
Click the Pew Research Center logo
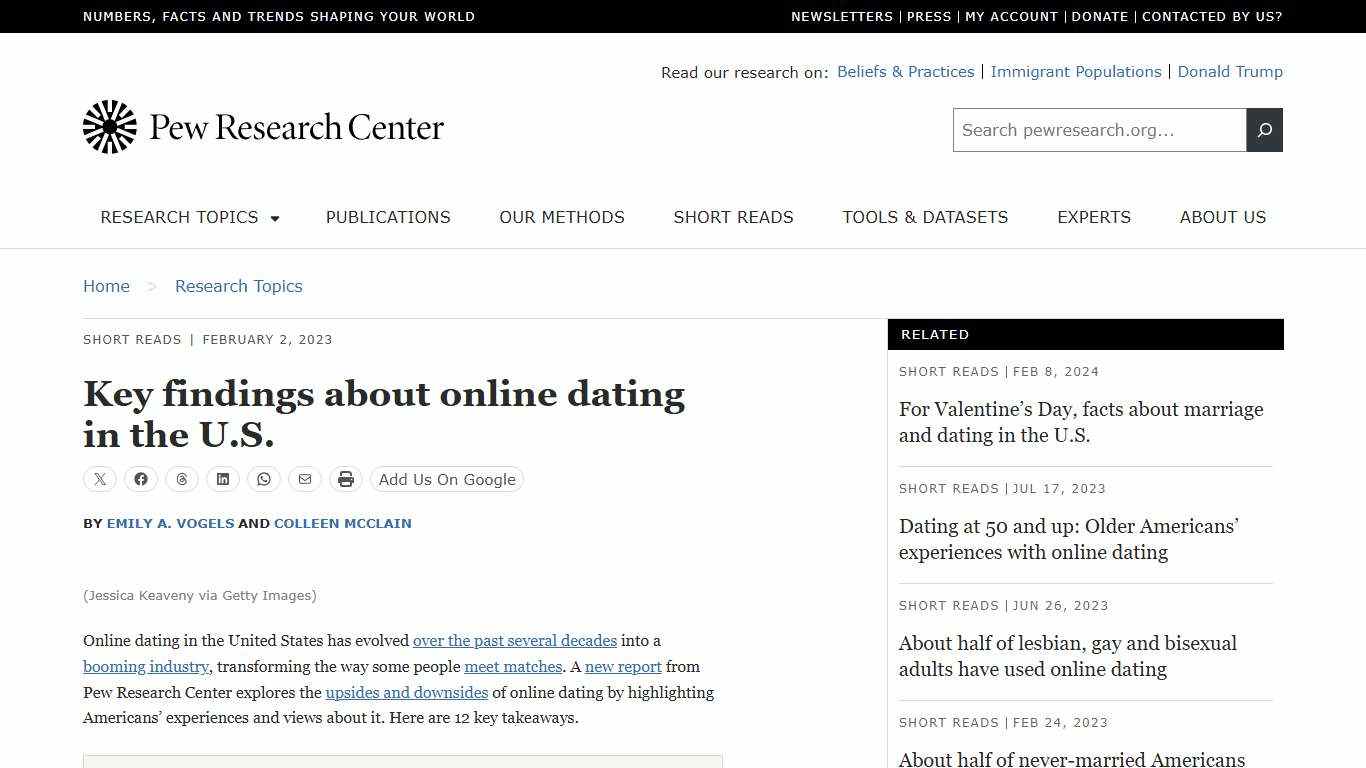click(263, 127)
